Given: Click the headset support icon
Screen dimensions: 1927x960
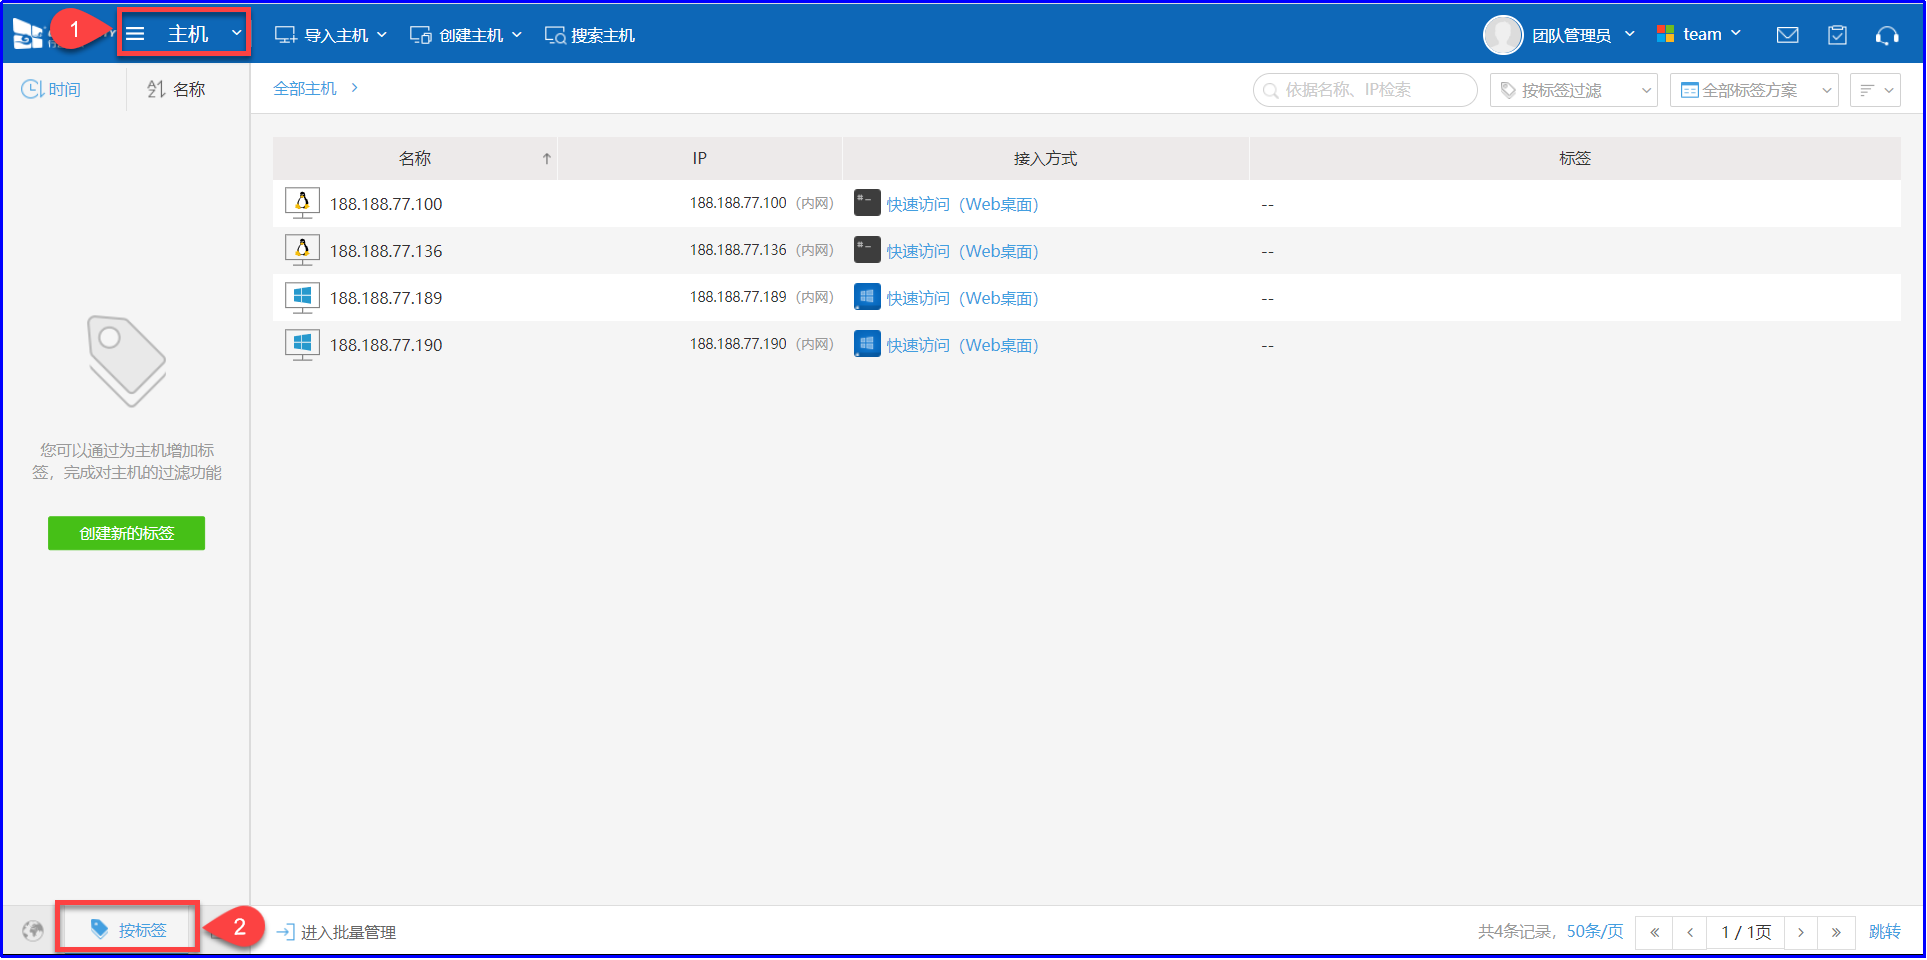Looking at the screenshot, I should [x=1887, y=35].
